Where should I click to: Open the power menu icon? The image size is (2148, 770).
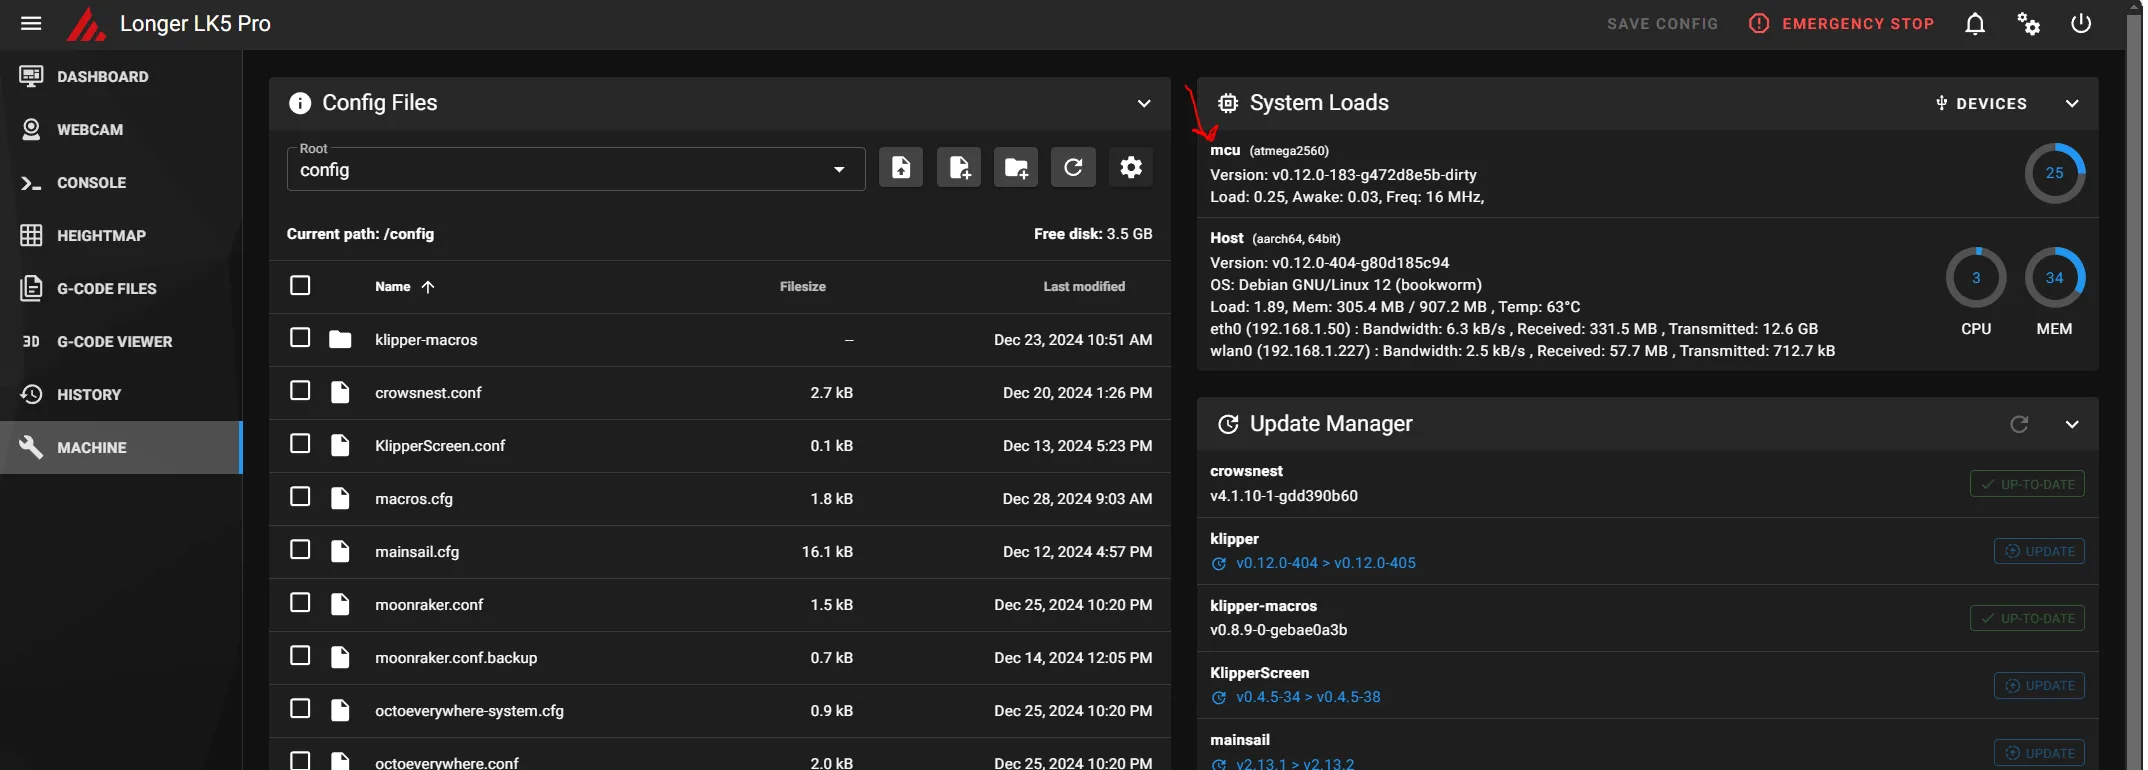tap(2080, 24)
